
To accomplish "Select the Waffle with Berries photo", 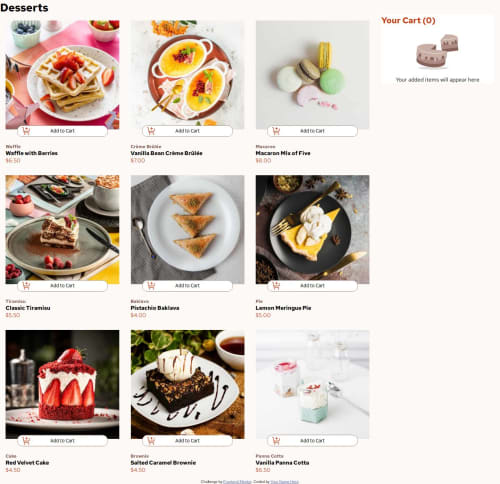I will tap(62, 75).
